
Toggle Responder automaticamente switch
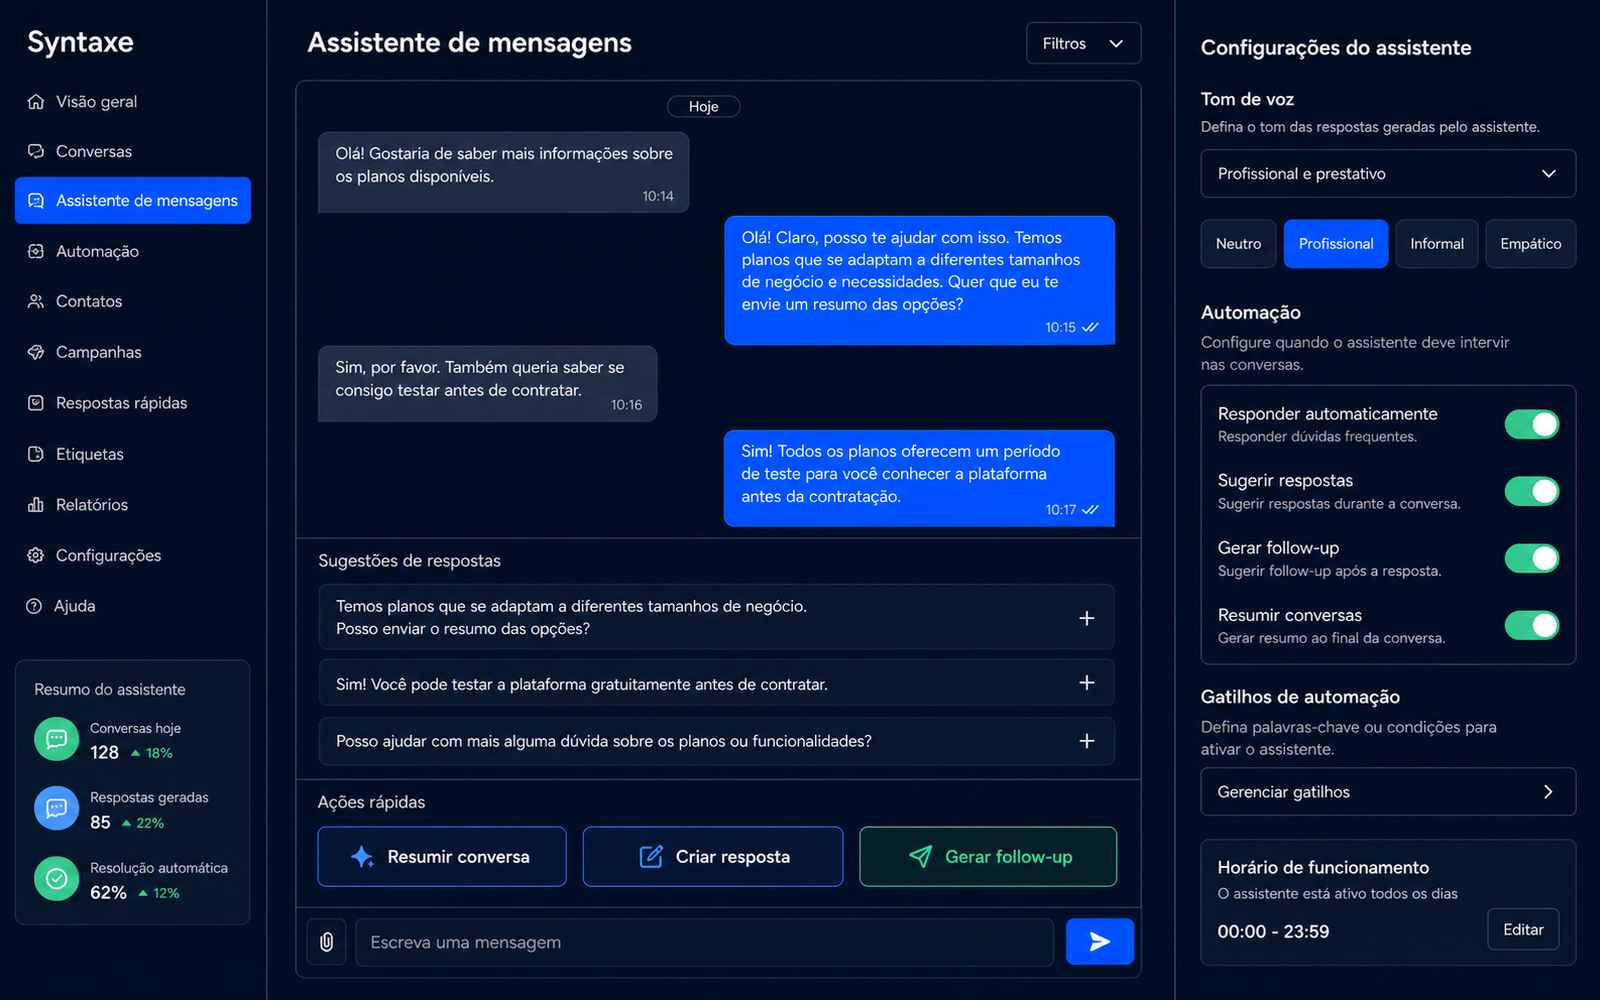point(1532,424)
